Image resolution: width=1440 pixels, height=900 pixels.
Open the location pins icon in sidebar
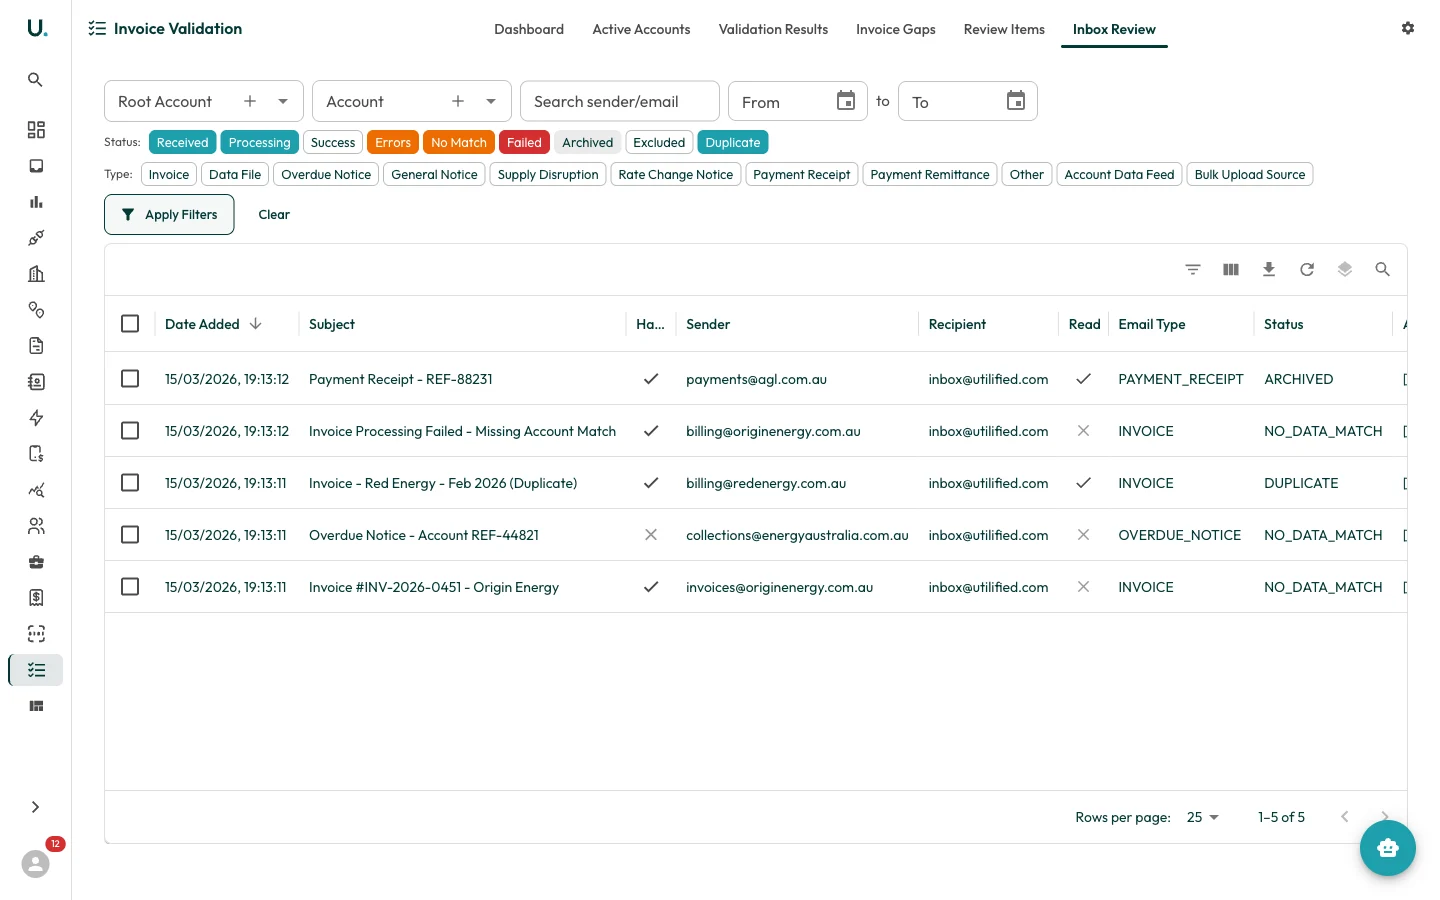click(36, 310)
